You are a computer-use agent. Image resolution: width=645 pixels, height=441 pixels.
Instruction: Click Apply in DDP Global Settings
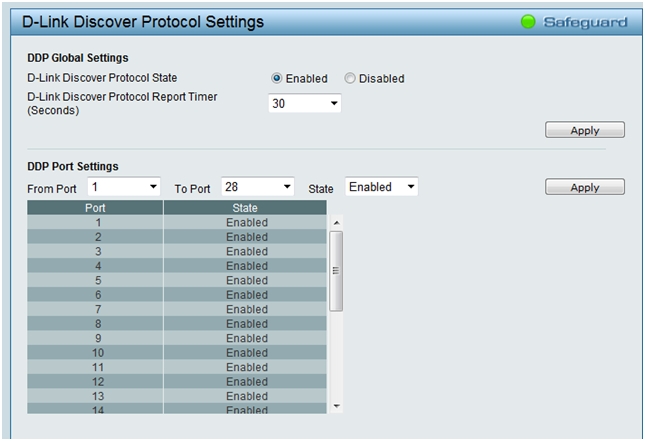(585, 130)
